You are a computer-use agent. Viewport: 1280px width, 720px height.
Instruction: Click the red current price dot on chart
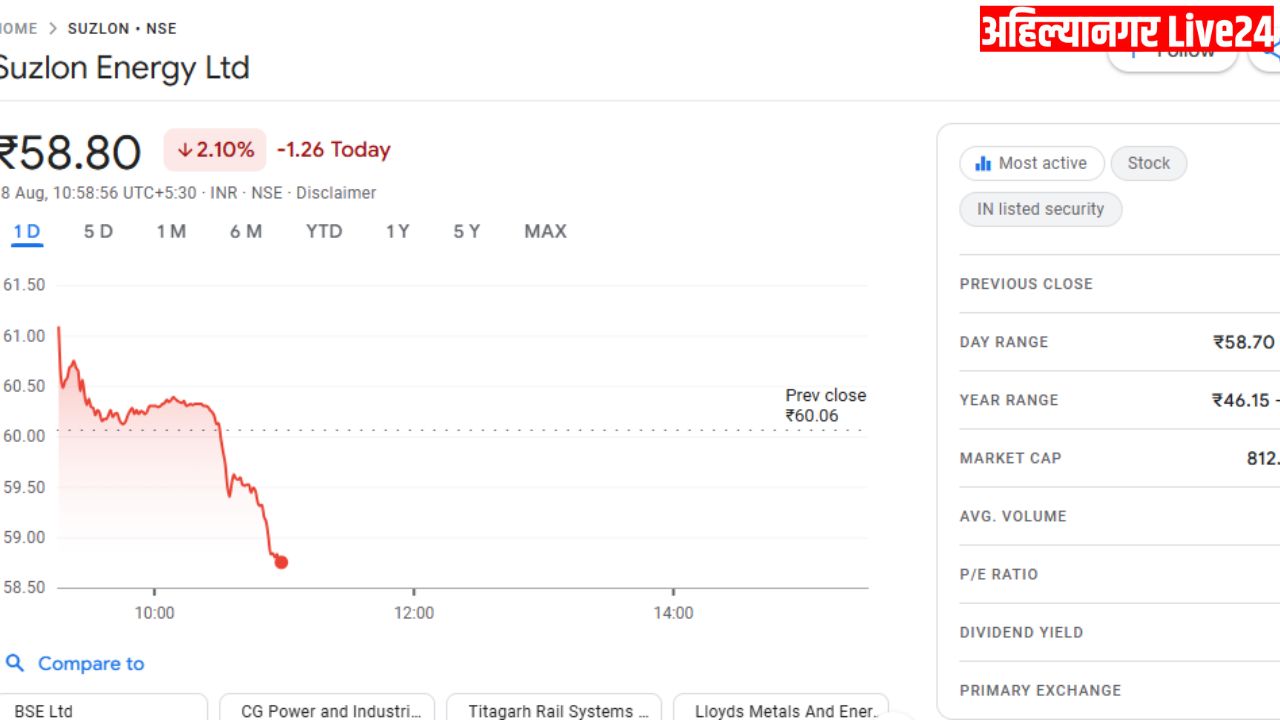pyautogui.click(x=281, y=562)
